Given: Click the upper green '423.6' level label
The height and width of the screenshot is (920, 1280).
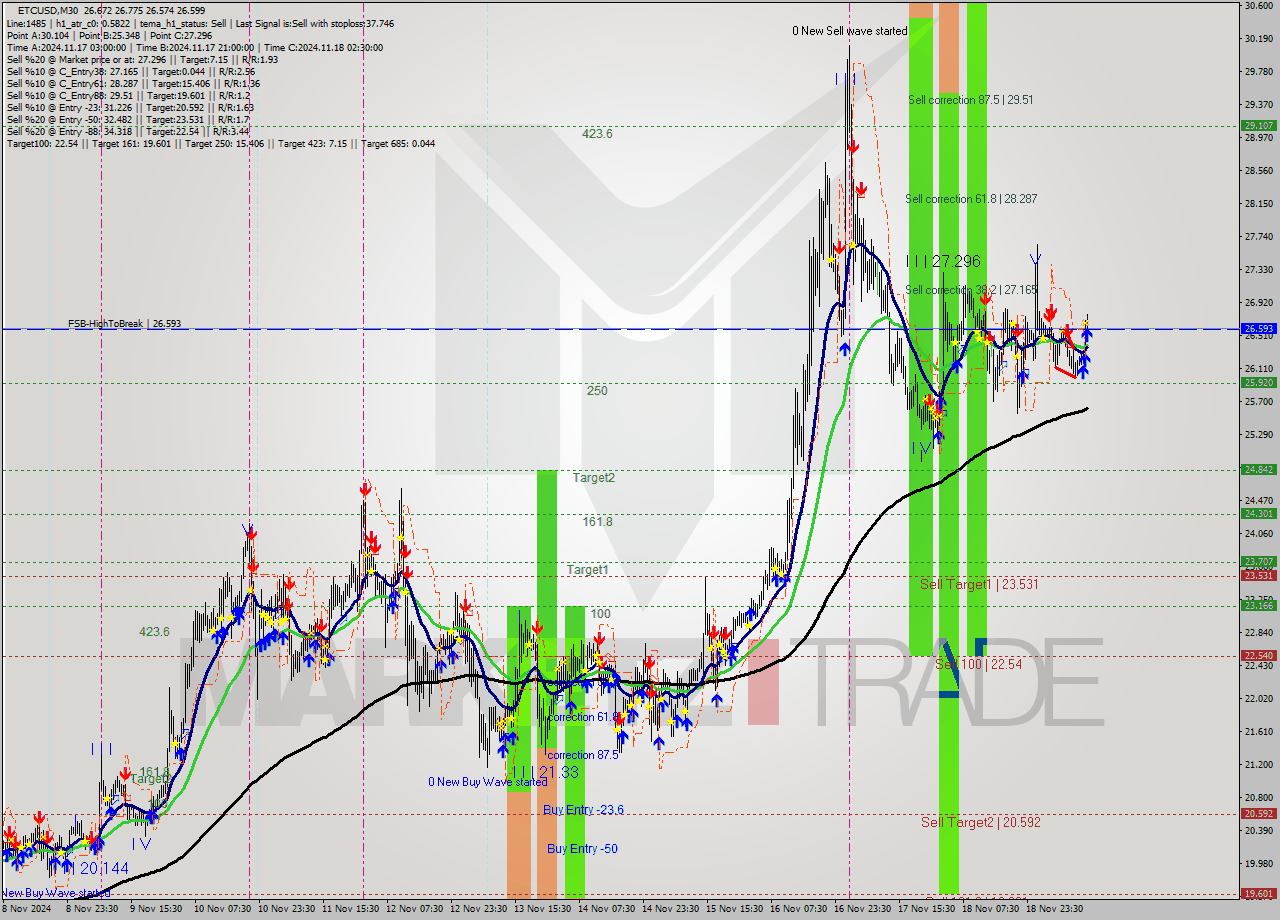Looking at the screenshot, I should click(x=597, y=133).
